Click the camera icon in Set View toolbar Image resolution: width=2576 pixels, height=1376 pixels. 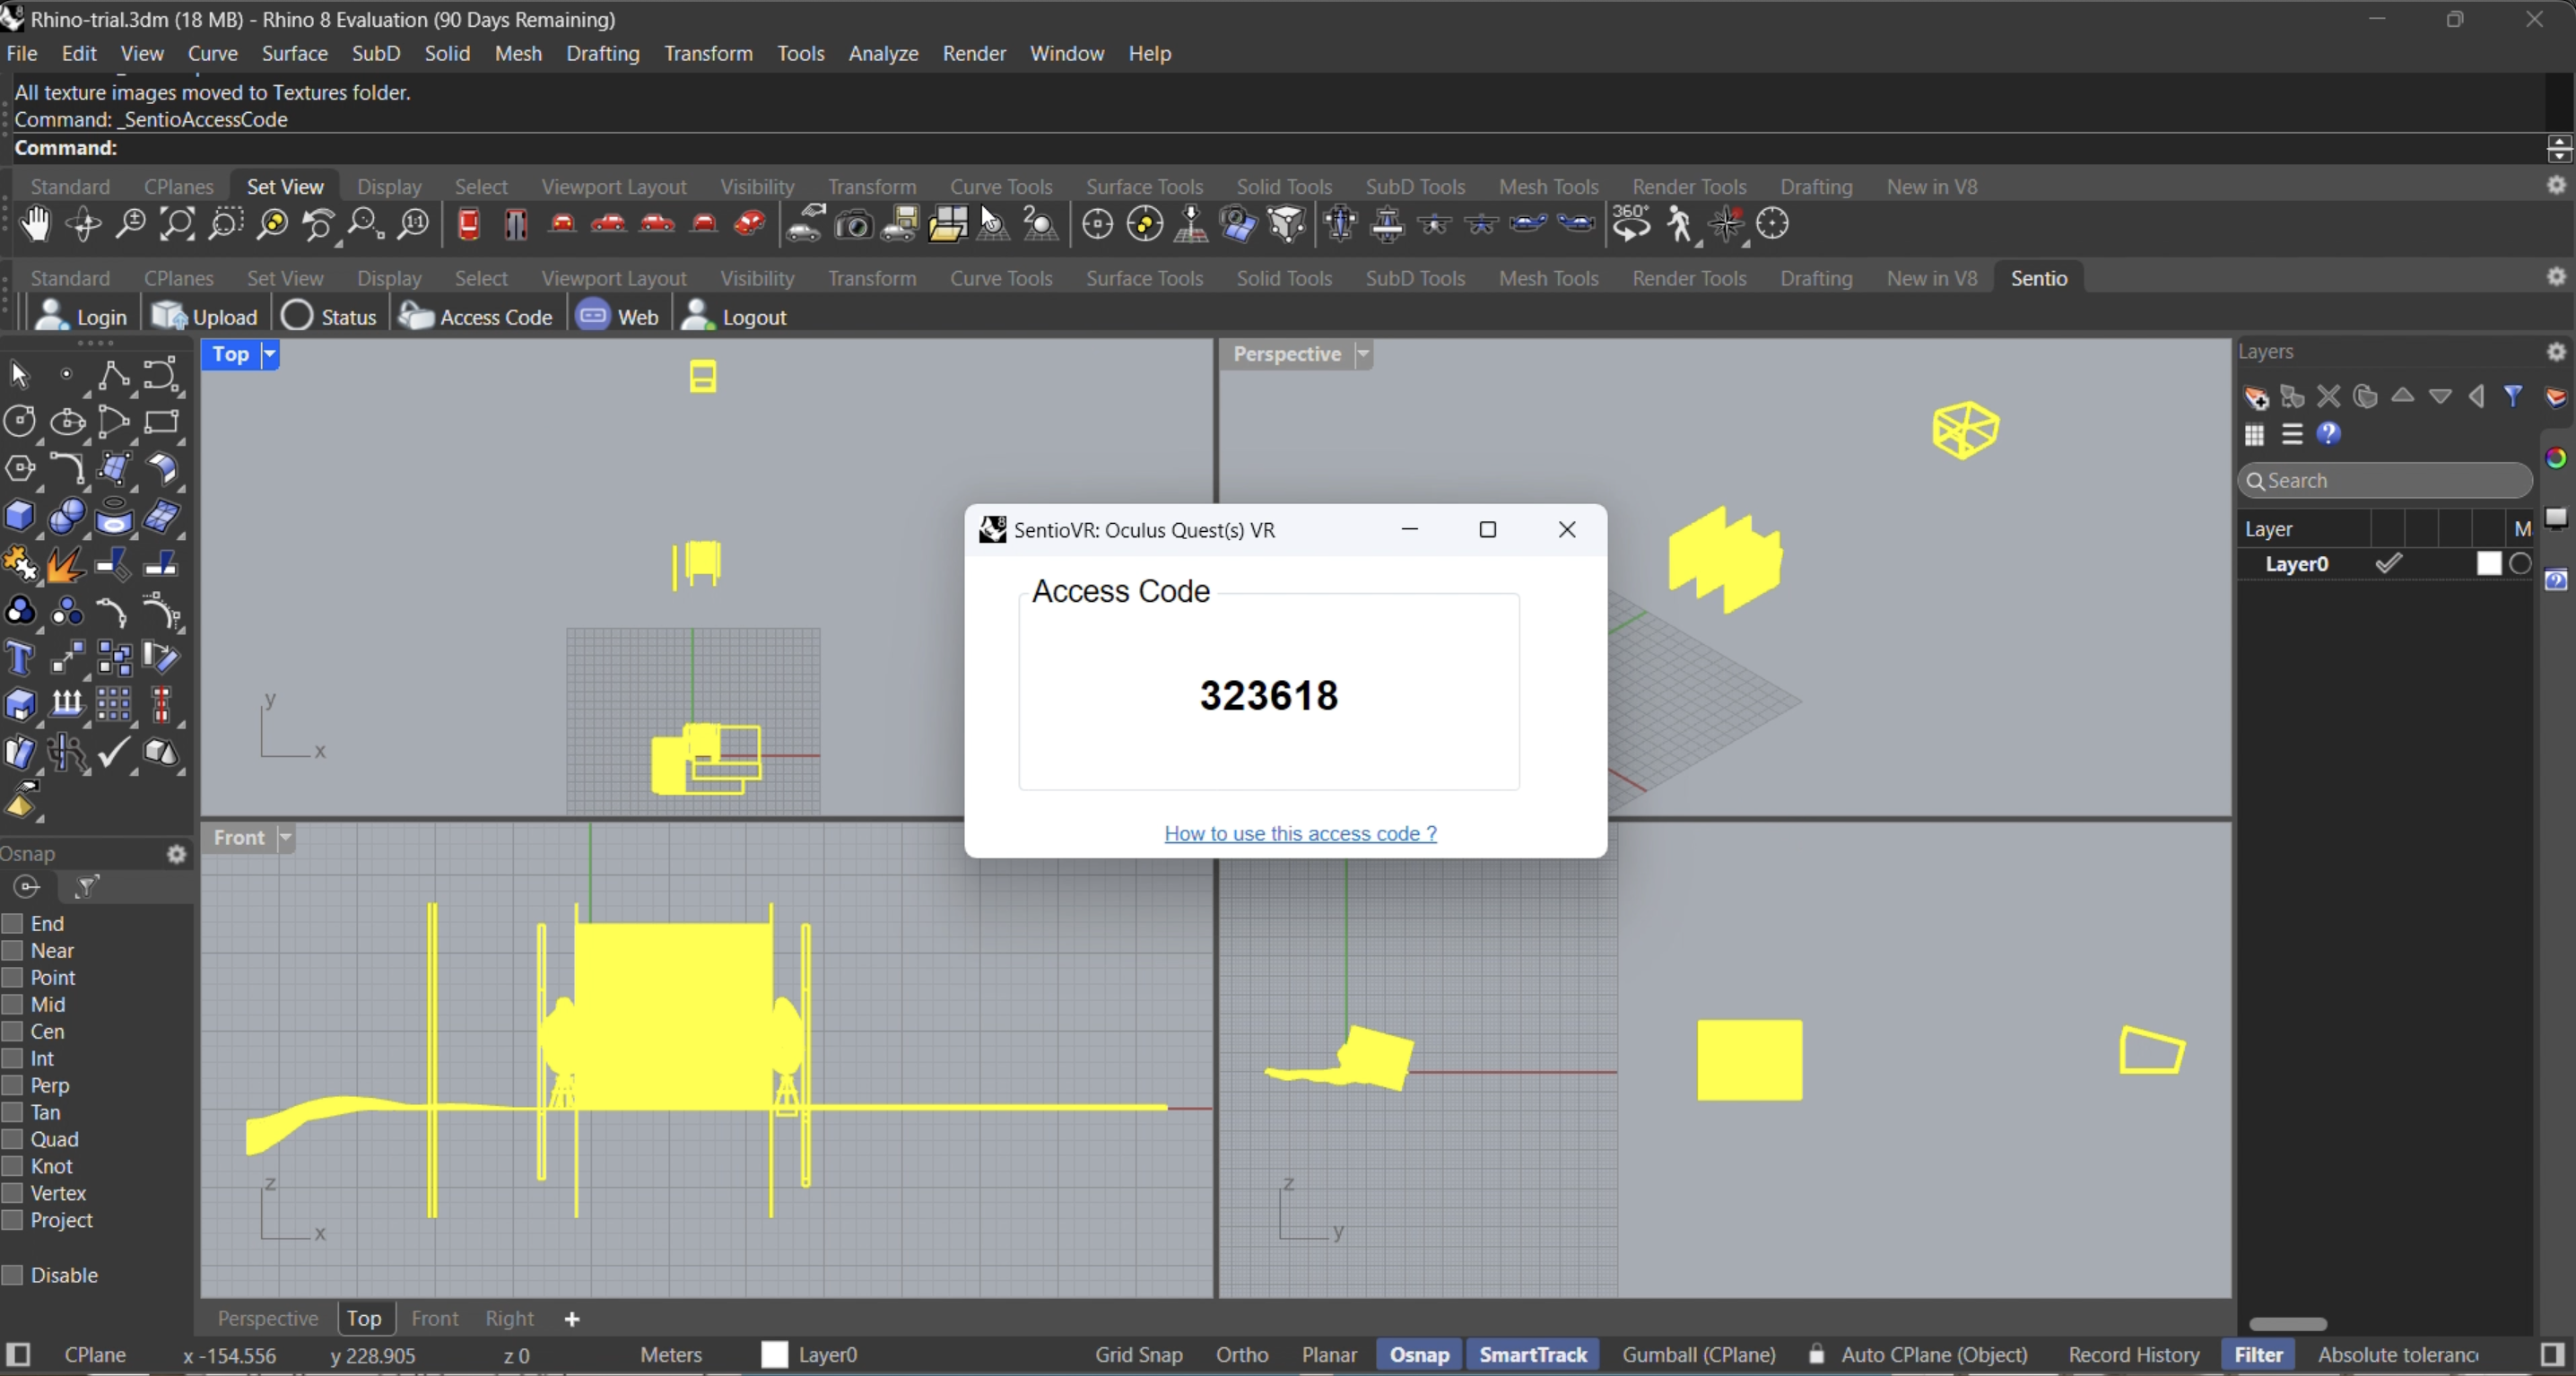click(x=853, y=225)
